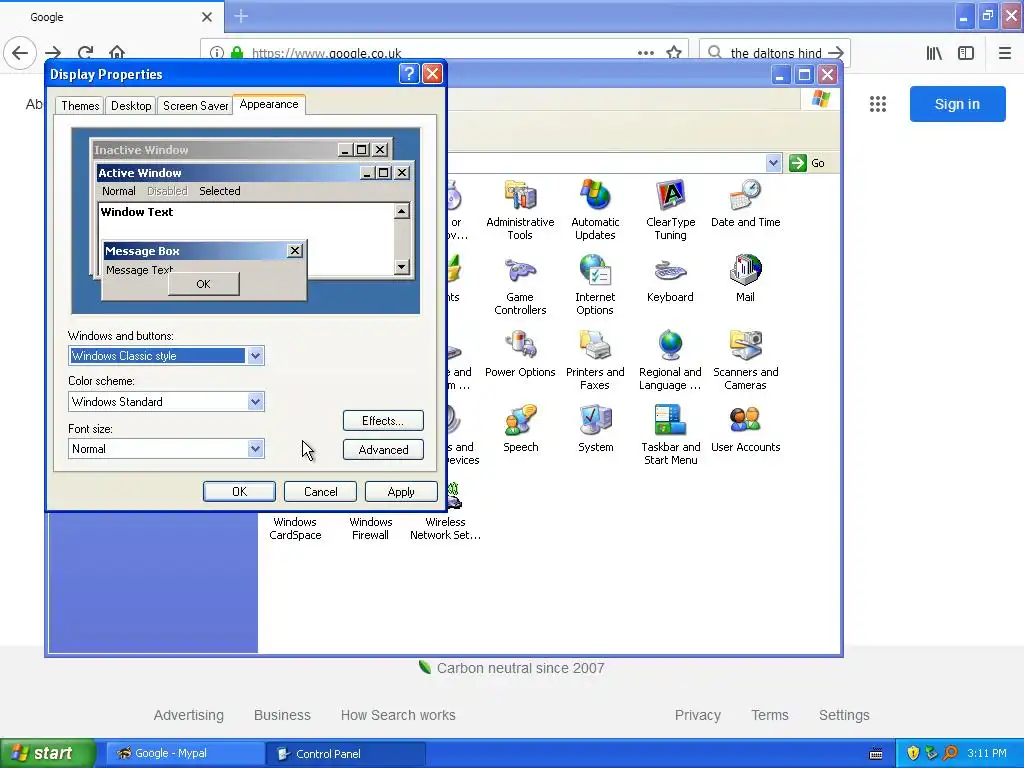
Task: Open Power Options icon
Action: click(x=520, y=354)
